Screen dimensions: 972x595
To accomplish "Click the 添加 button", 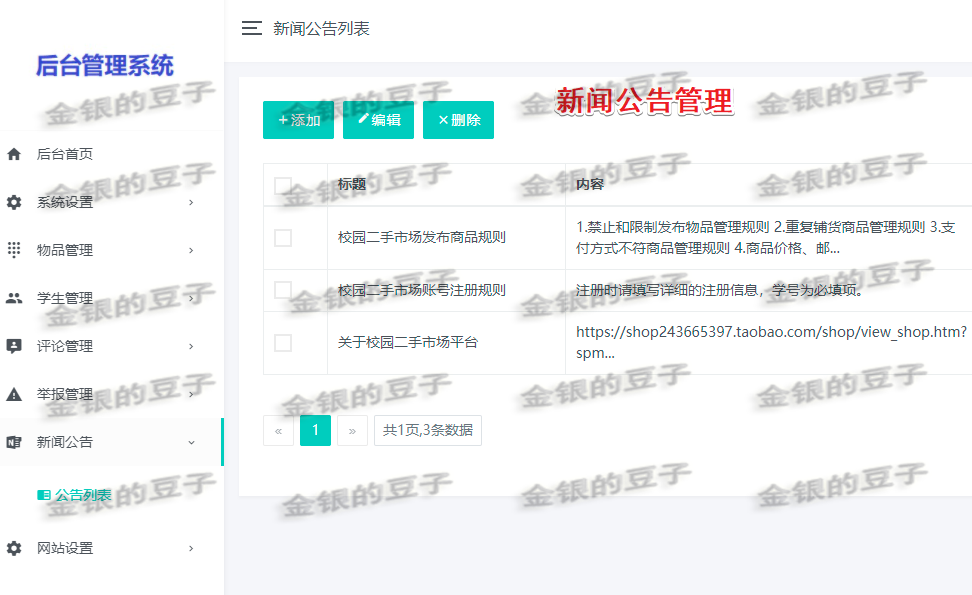I will [298, 120].
